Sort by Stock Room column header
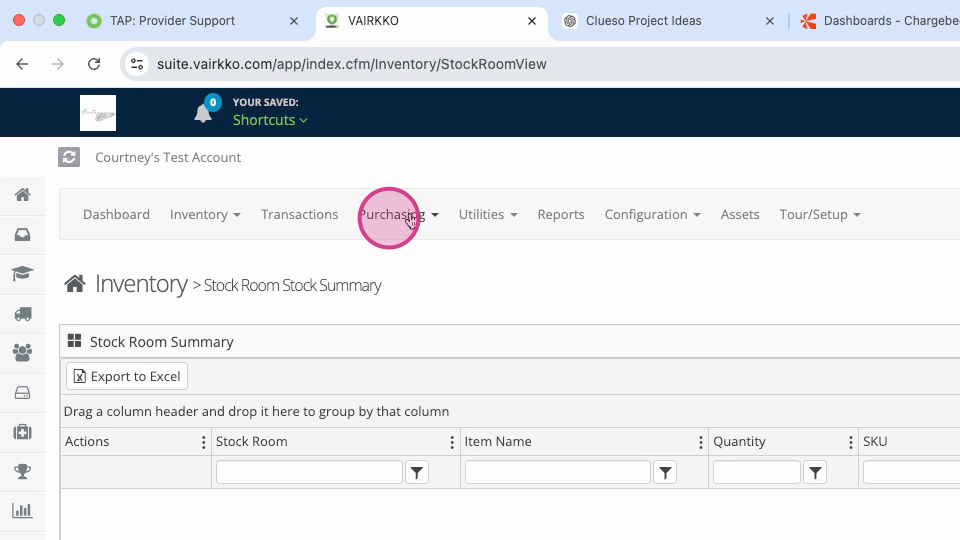 [x=252, y=441]
